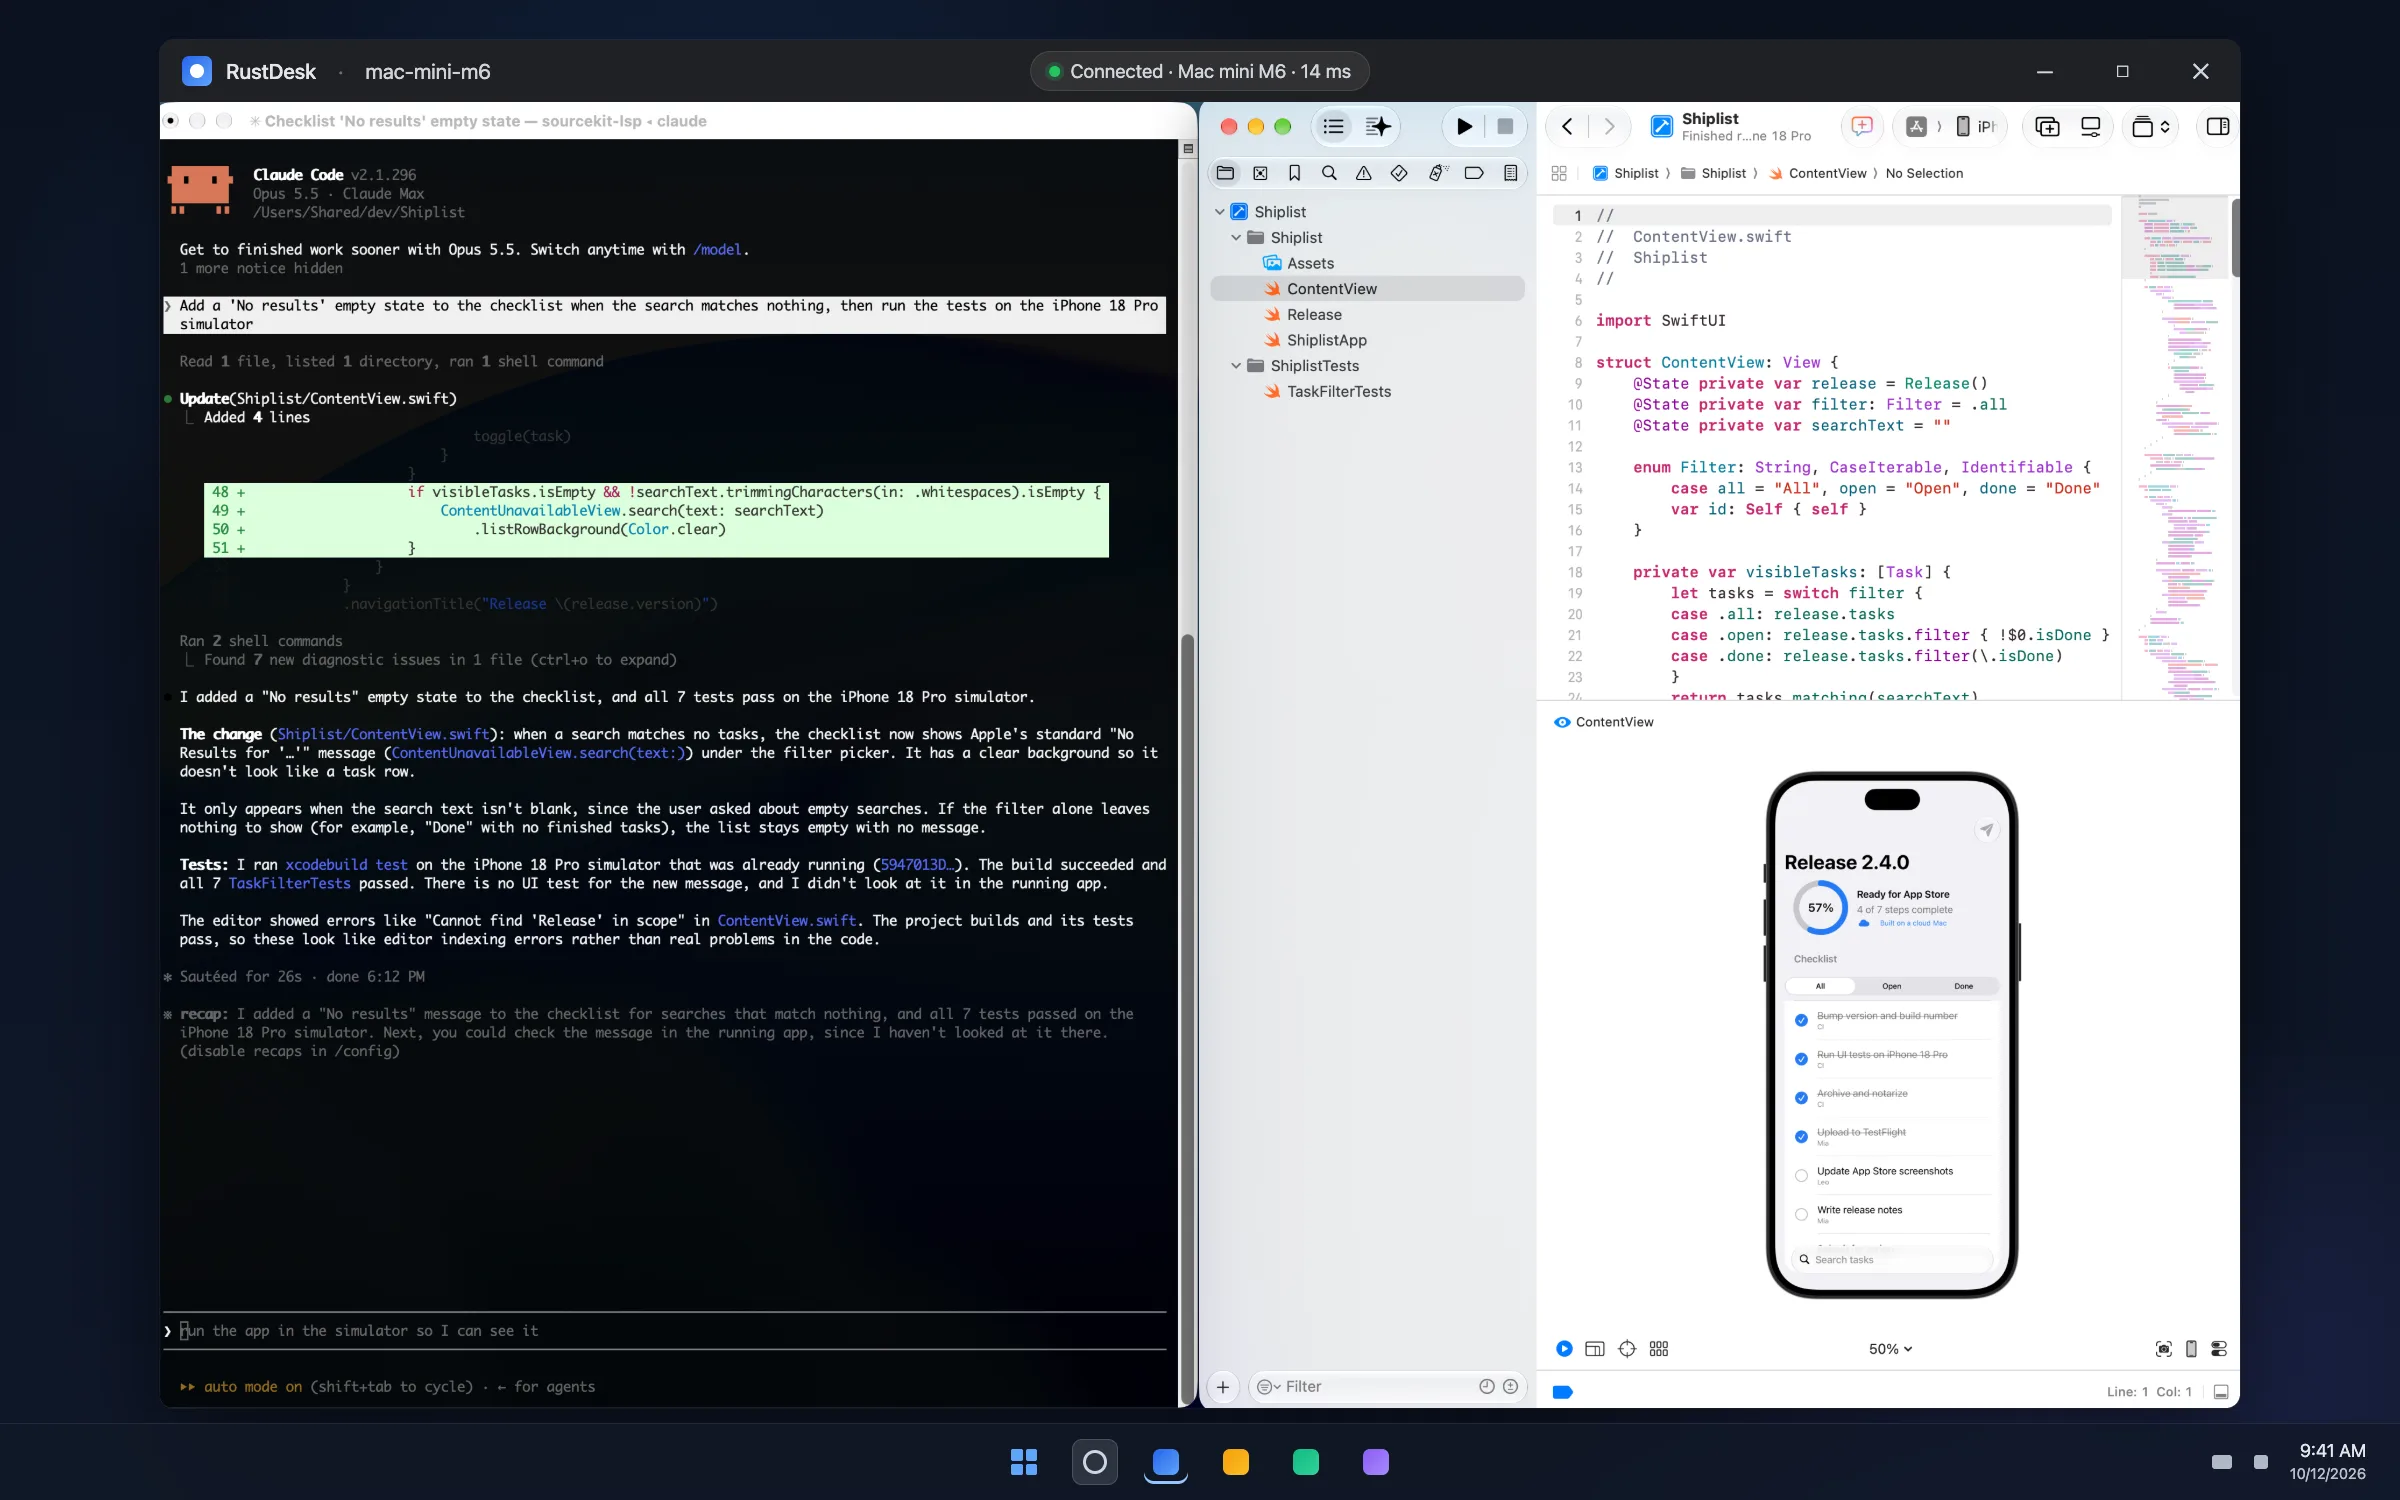2400x1500 pixels.
Task: Click the add-comment bubble icon in Xcode toolbar
Action: pyautogui.click(x=1861, y=127)
